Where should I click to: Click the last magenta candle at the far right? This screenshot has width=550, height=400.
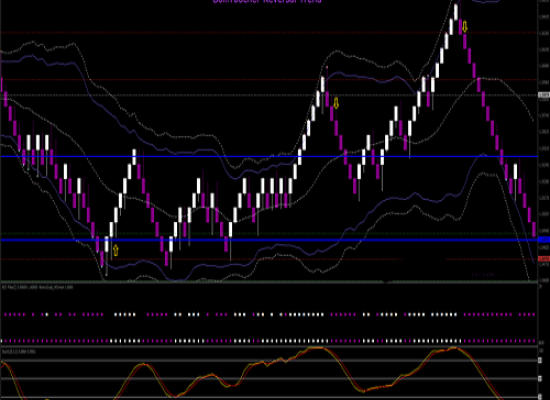pyautogui.click(x=534, y=229)
